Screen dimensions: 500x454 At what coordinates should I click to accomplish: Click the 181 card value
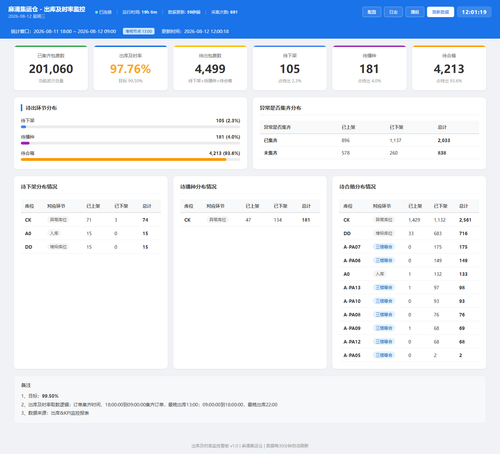[x=369, y=69]
